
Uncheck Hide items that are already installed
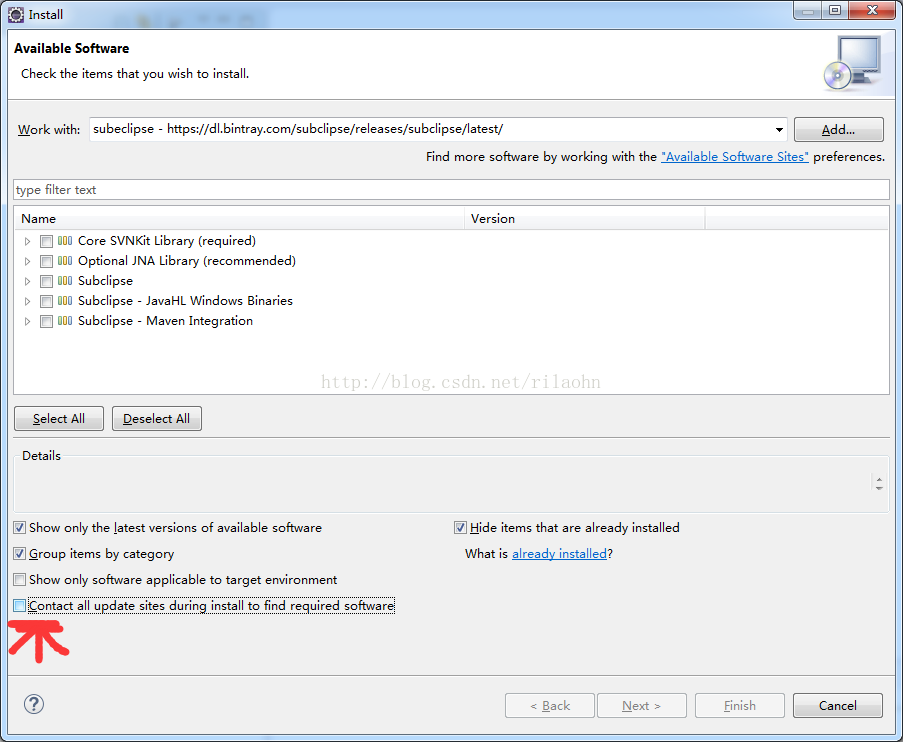click(460, 528)
